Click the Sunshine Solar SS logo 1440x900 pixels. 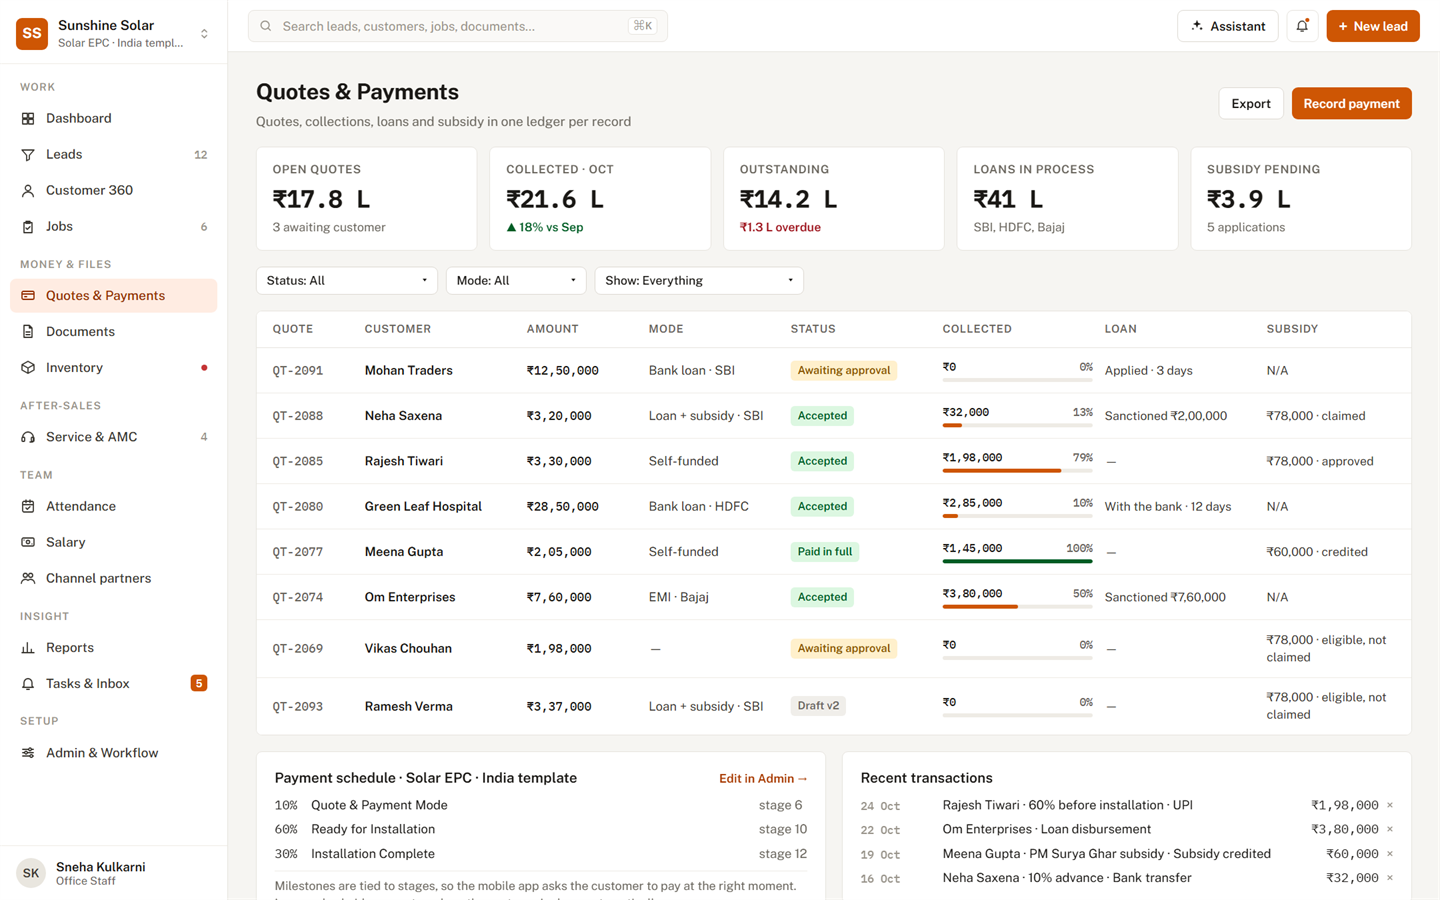32,33
